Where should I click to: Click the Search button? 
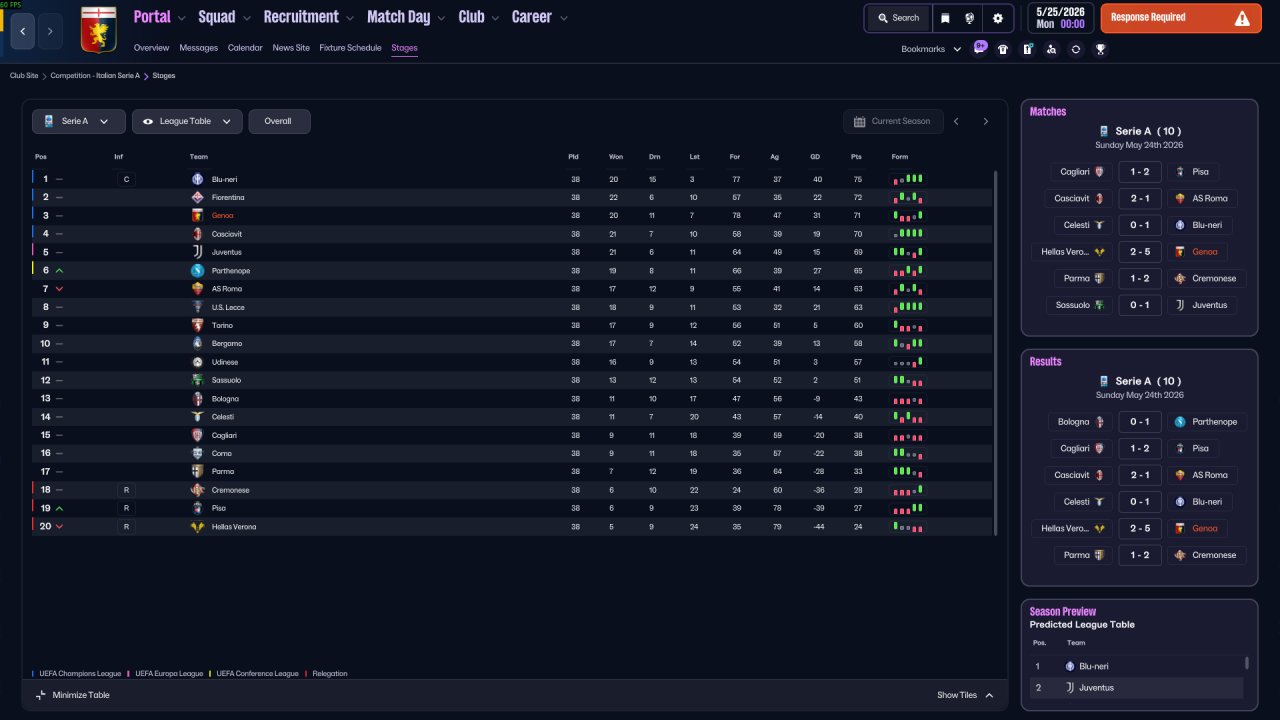pos(898,18)
